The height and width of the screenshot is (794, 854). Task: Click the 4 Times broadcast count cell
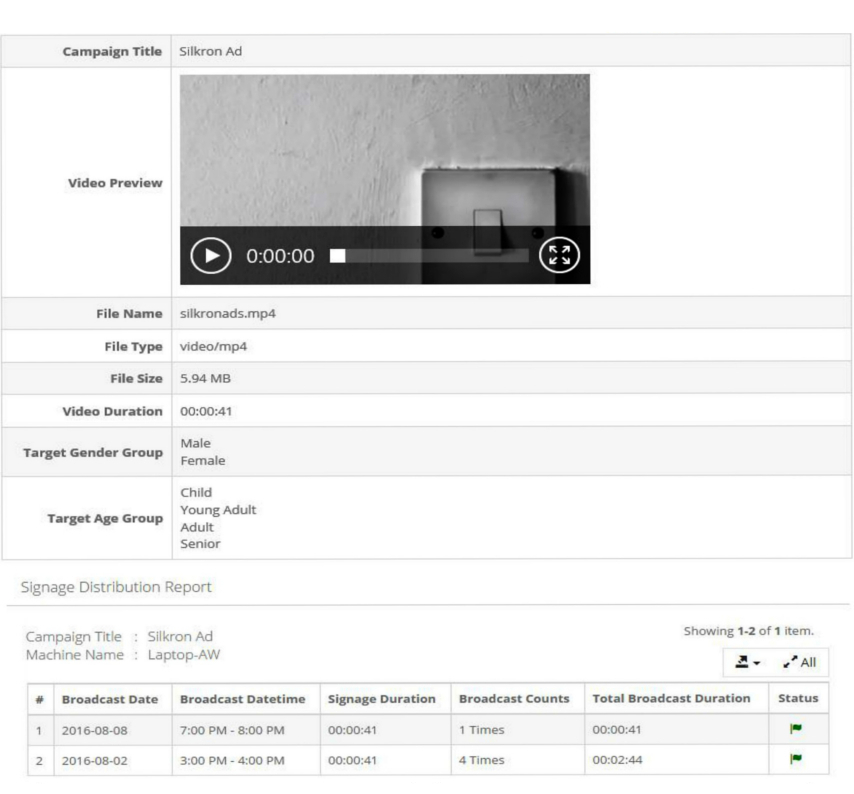(x=481, y=760)
